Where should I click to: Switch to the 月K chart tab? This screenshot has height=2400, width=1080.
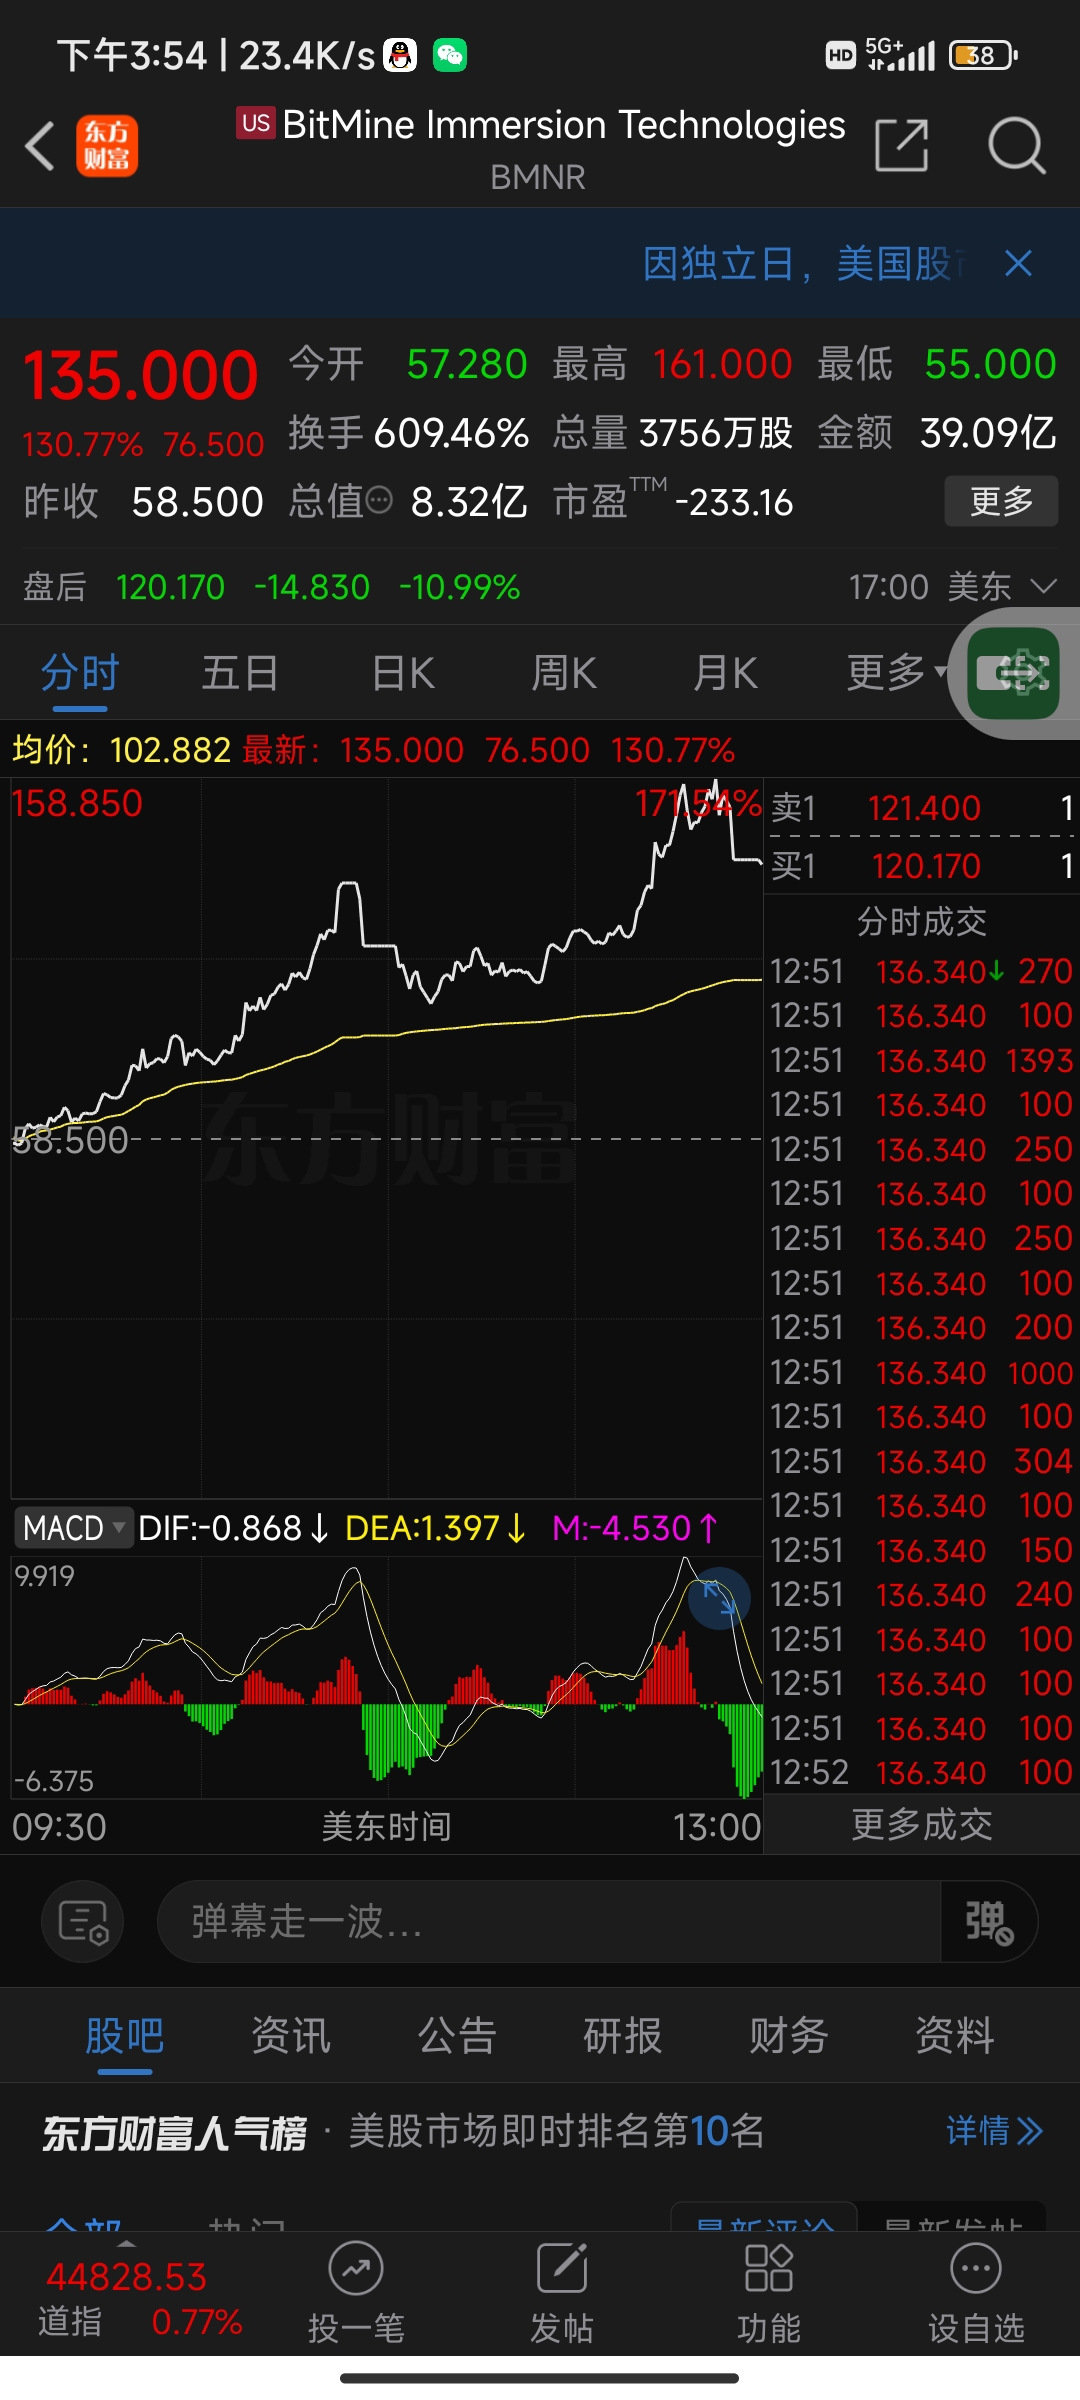725,673
